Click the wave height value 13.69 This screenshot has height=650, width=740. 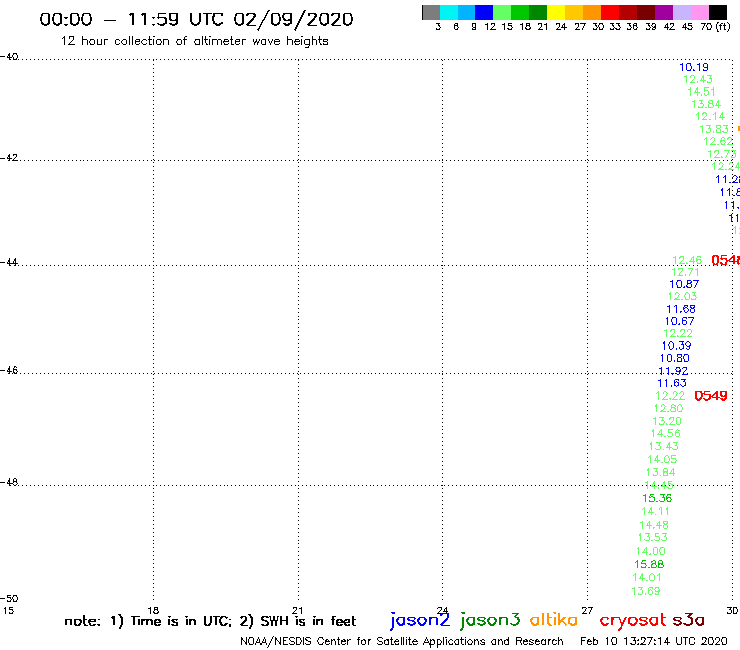pos(646,591)
